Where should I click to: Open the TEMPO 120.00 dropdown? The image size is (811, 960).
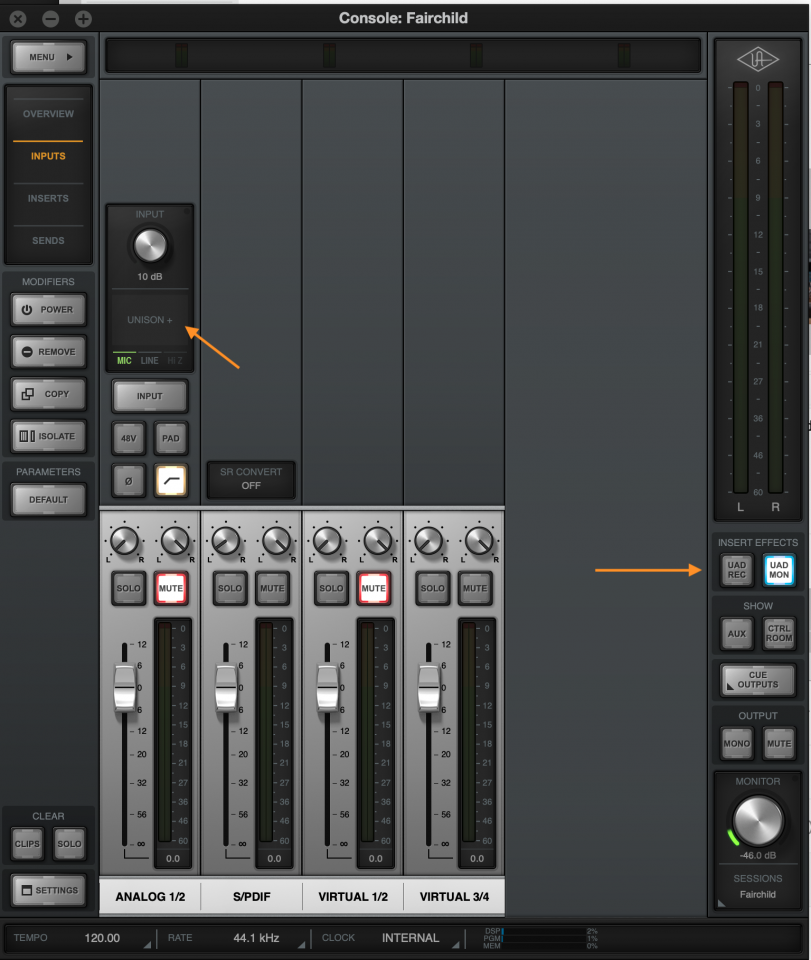coord(80,938)
